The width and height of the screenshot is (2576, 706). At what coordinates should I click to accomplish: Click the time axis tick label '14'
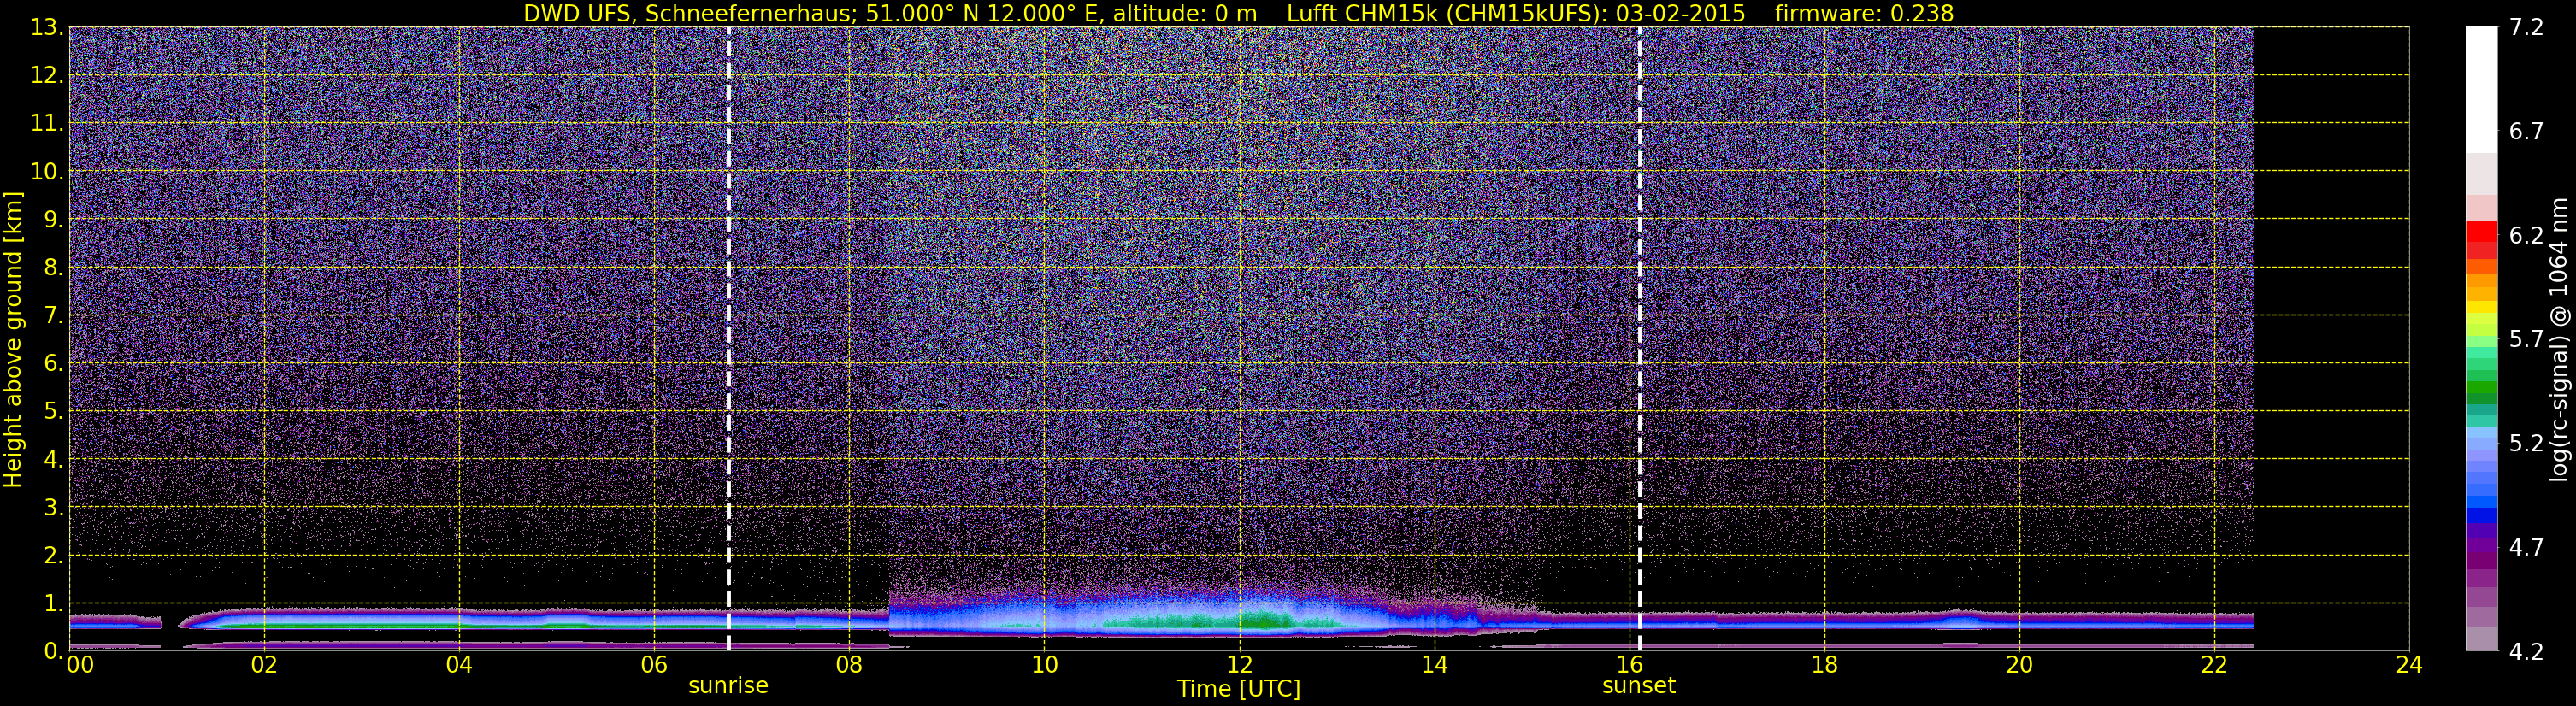[x=1434, y=665]
